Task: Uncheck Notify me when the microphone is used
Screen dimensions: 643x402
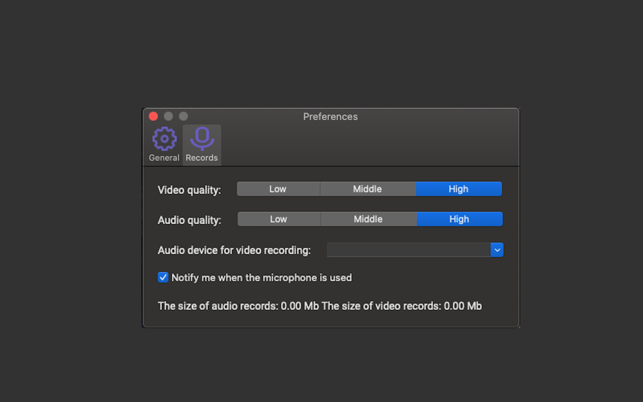Action: (163, 277)
